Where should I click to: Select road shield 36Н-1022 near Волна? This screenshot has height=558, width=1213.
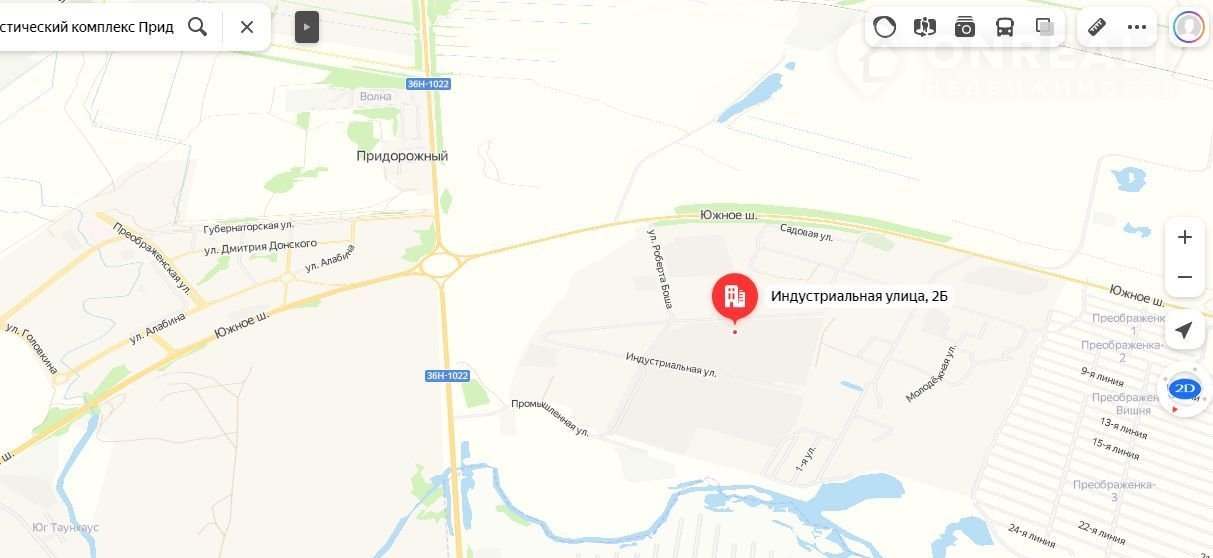[x=428, y=84]
